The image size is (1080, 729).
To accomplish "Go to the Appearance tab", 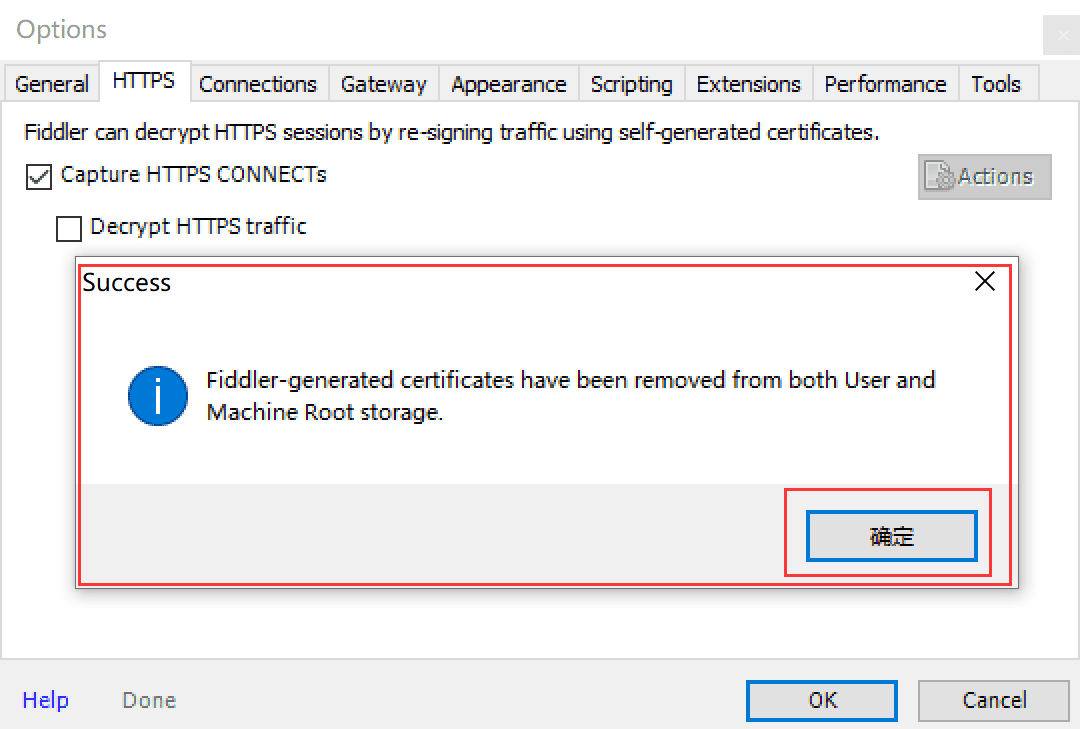I will [509, 84].
